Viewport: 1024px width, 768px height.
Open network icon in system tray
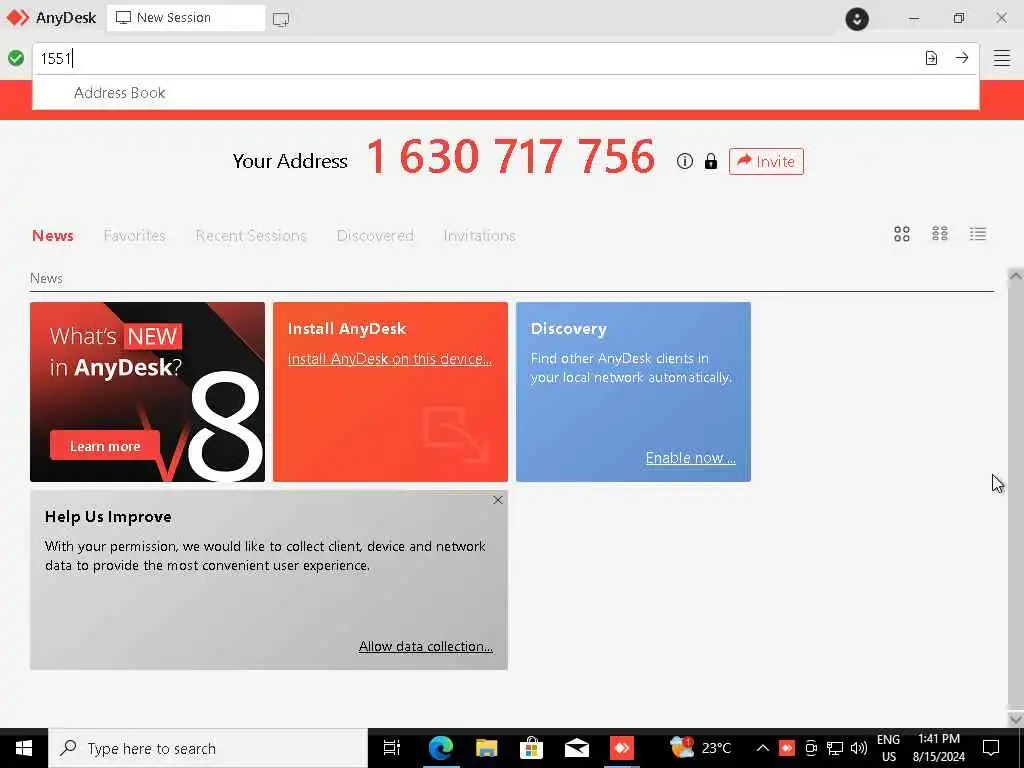835,748
